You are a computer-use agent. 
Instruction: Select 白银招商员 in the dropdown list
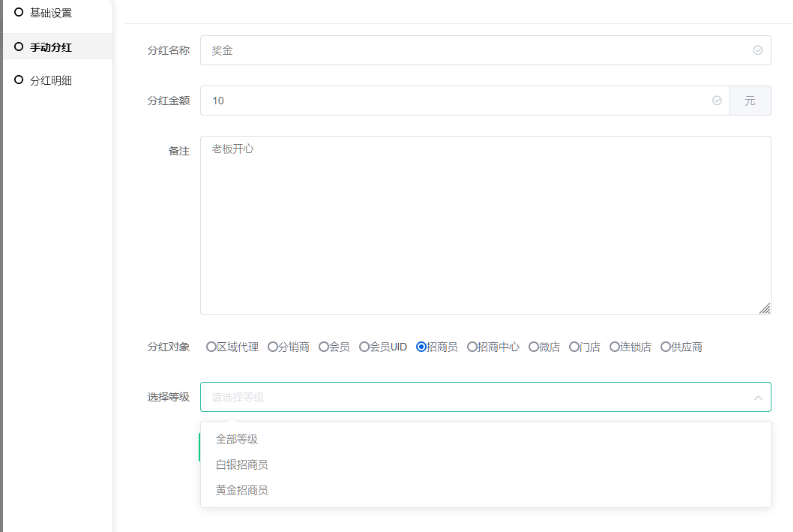(242, 465)
